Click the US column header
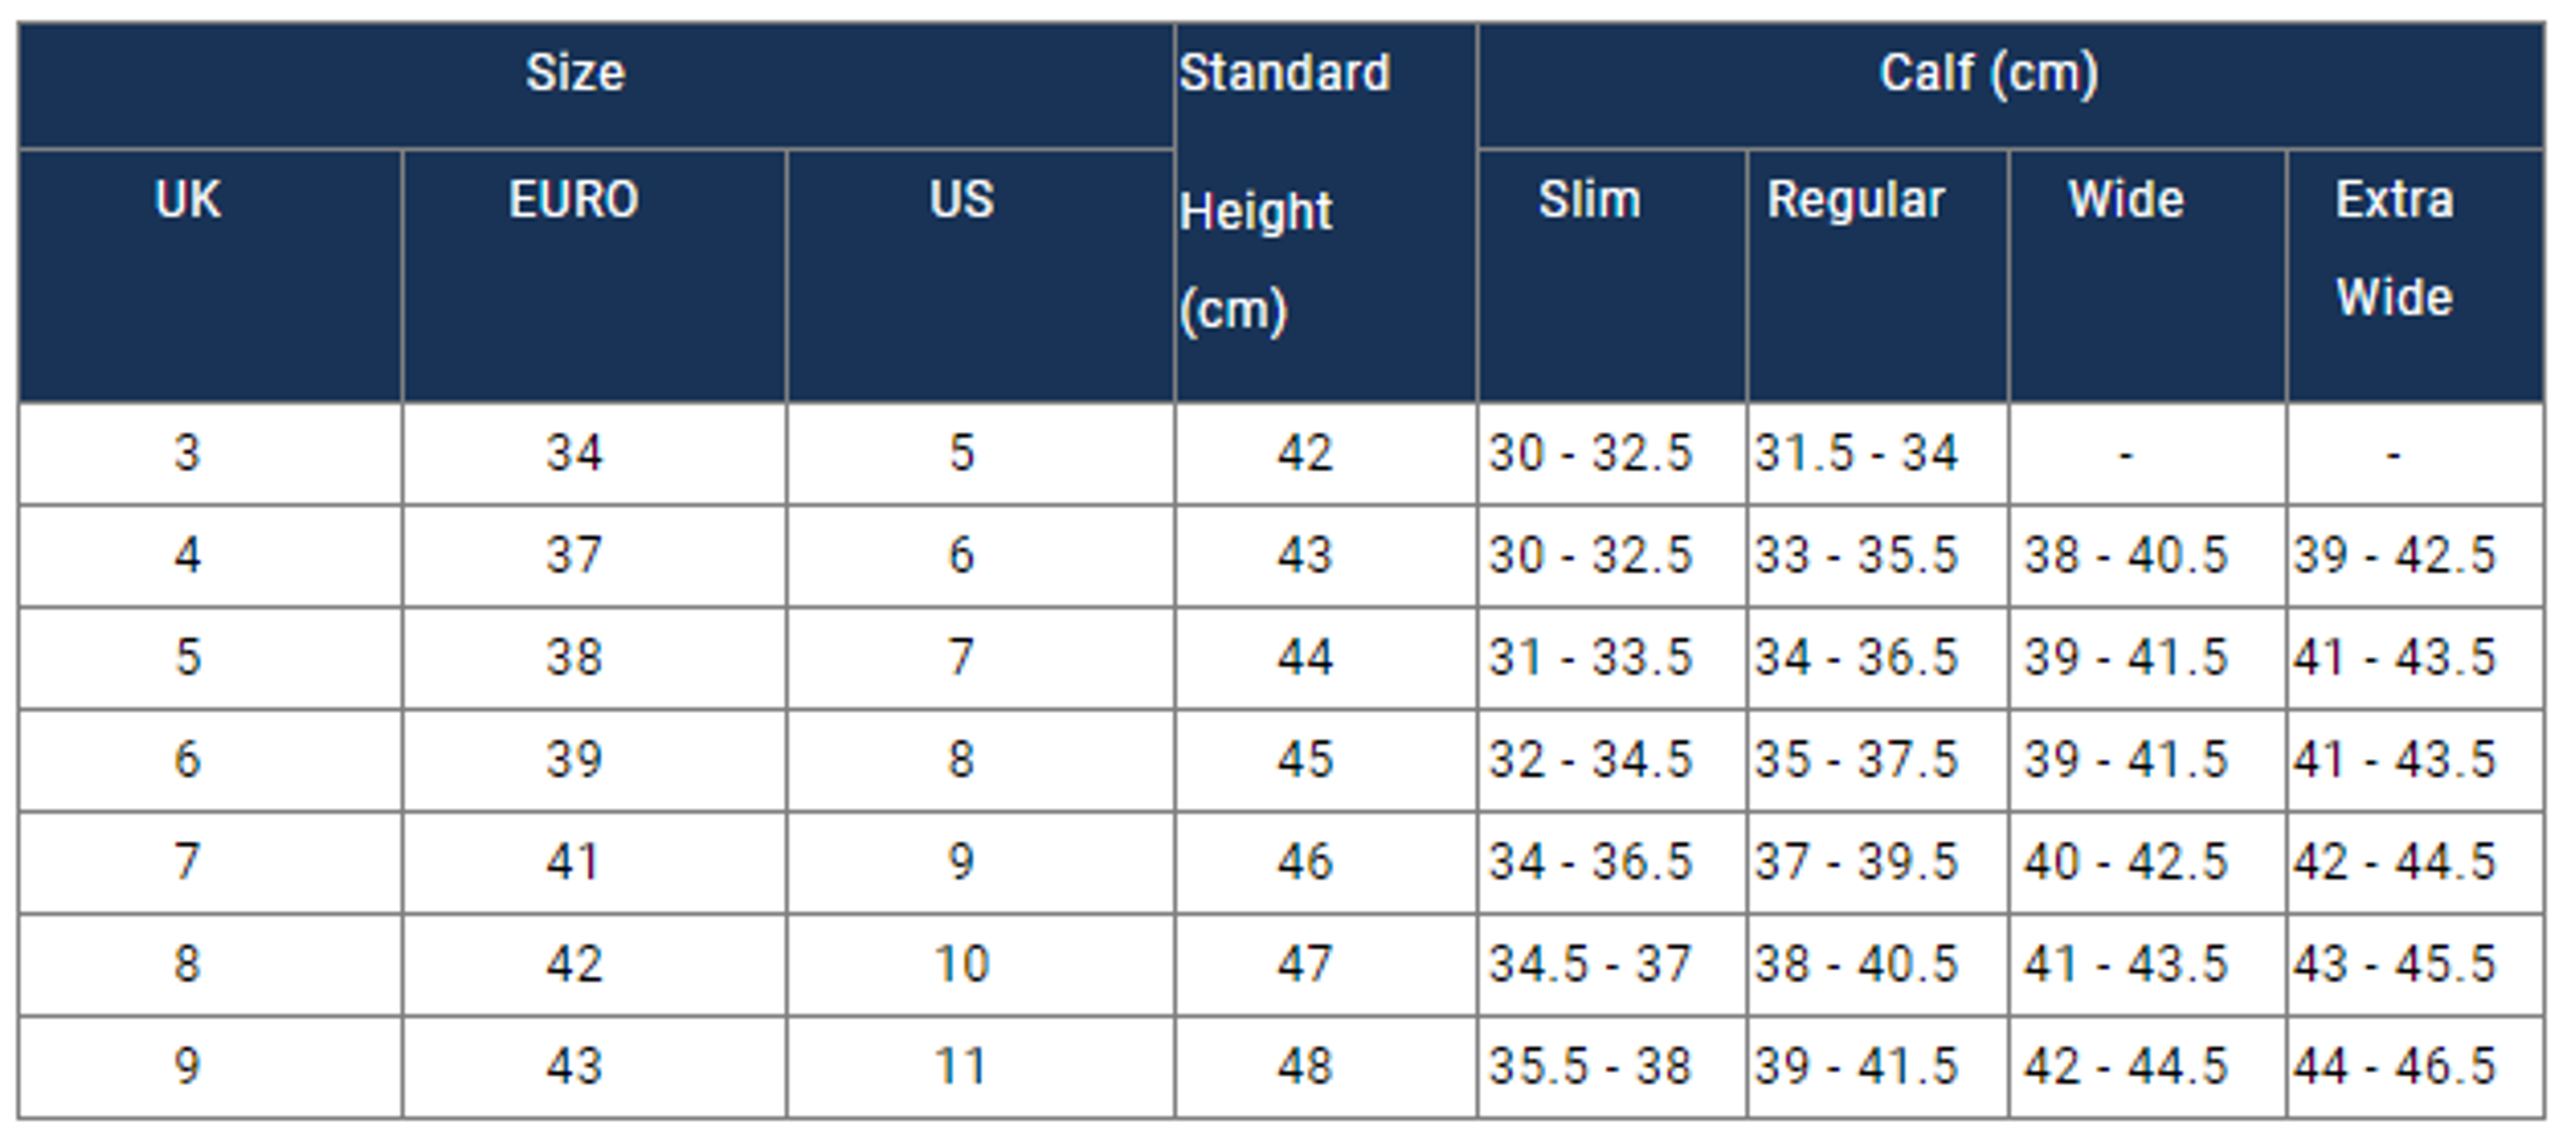This screenshot has width=2576, height=1145. coord(961,200)
